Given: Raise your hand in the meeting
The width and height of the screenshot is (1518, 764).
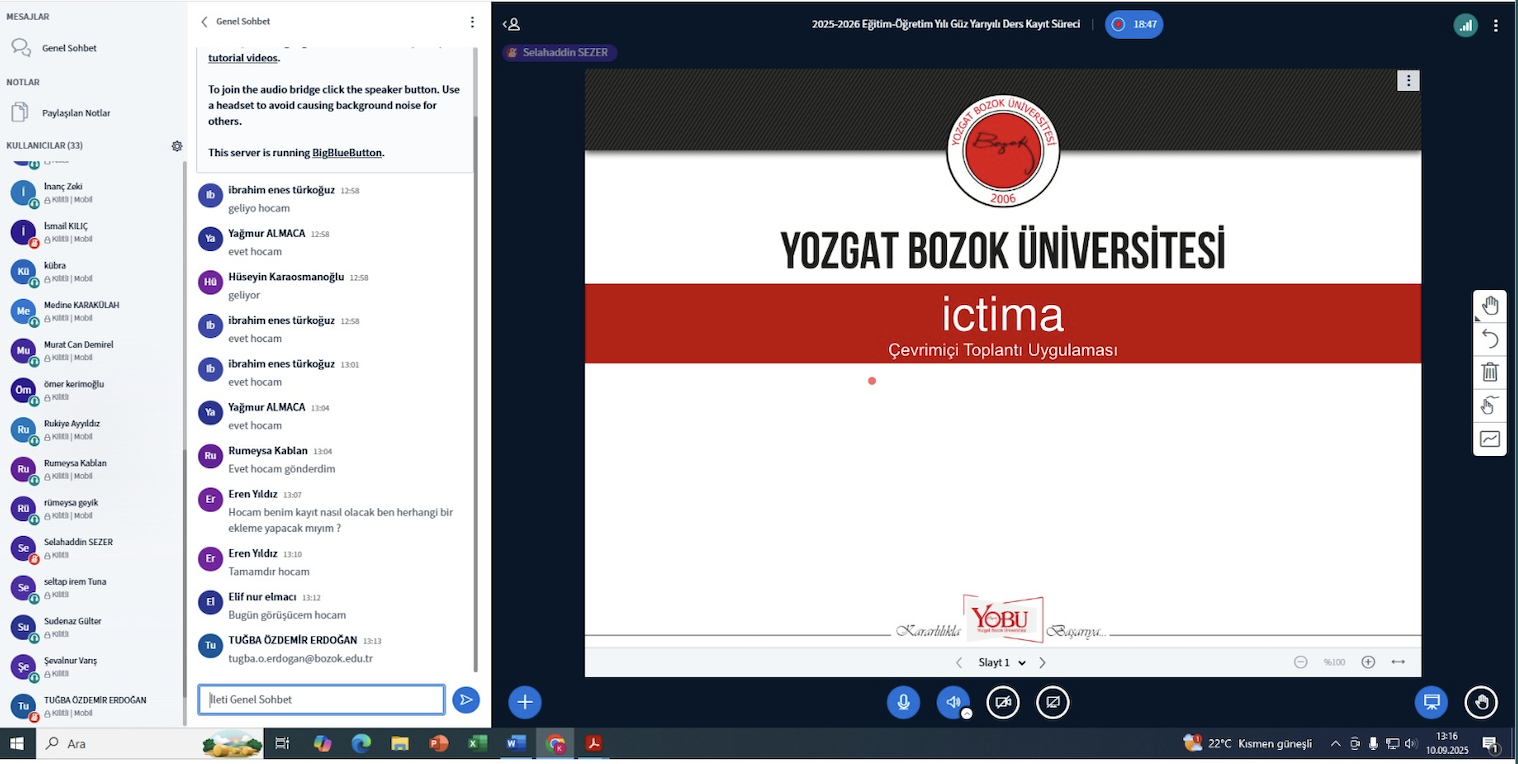Looking at the screenshot, I should 1481,702.
